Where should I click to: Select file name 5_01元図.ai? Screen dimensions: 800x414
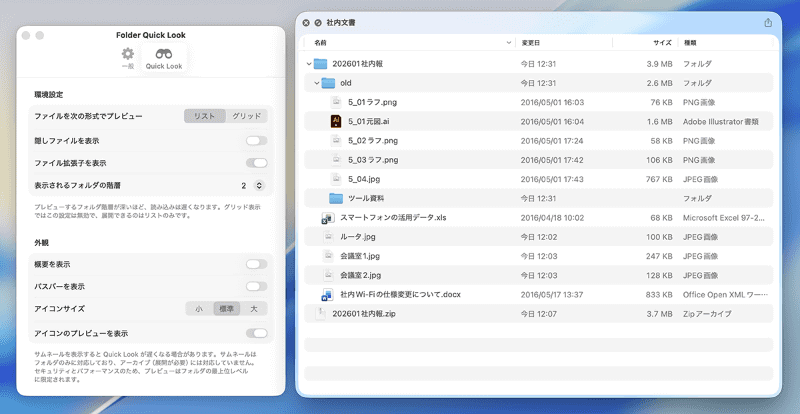point(369,121)
